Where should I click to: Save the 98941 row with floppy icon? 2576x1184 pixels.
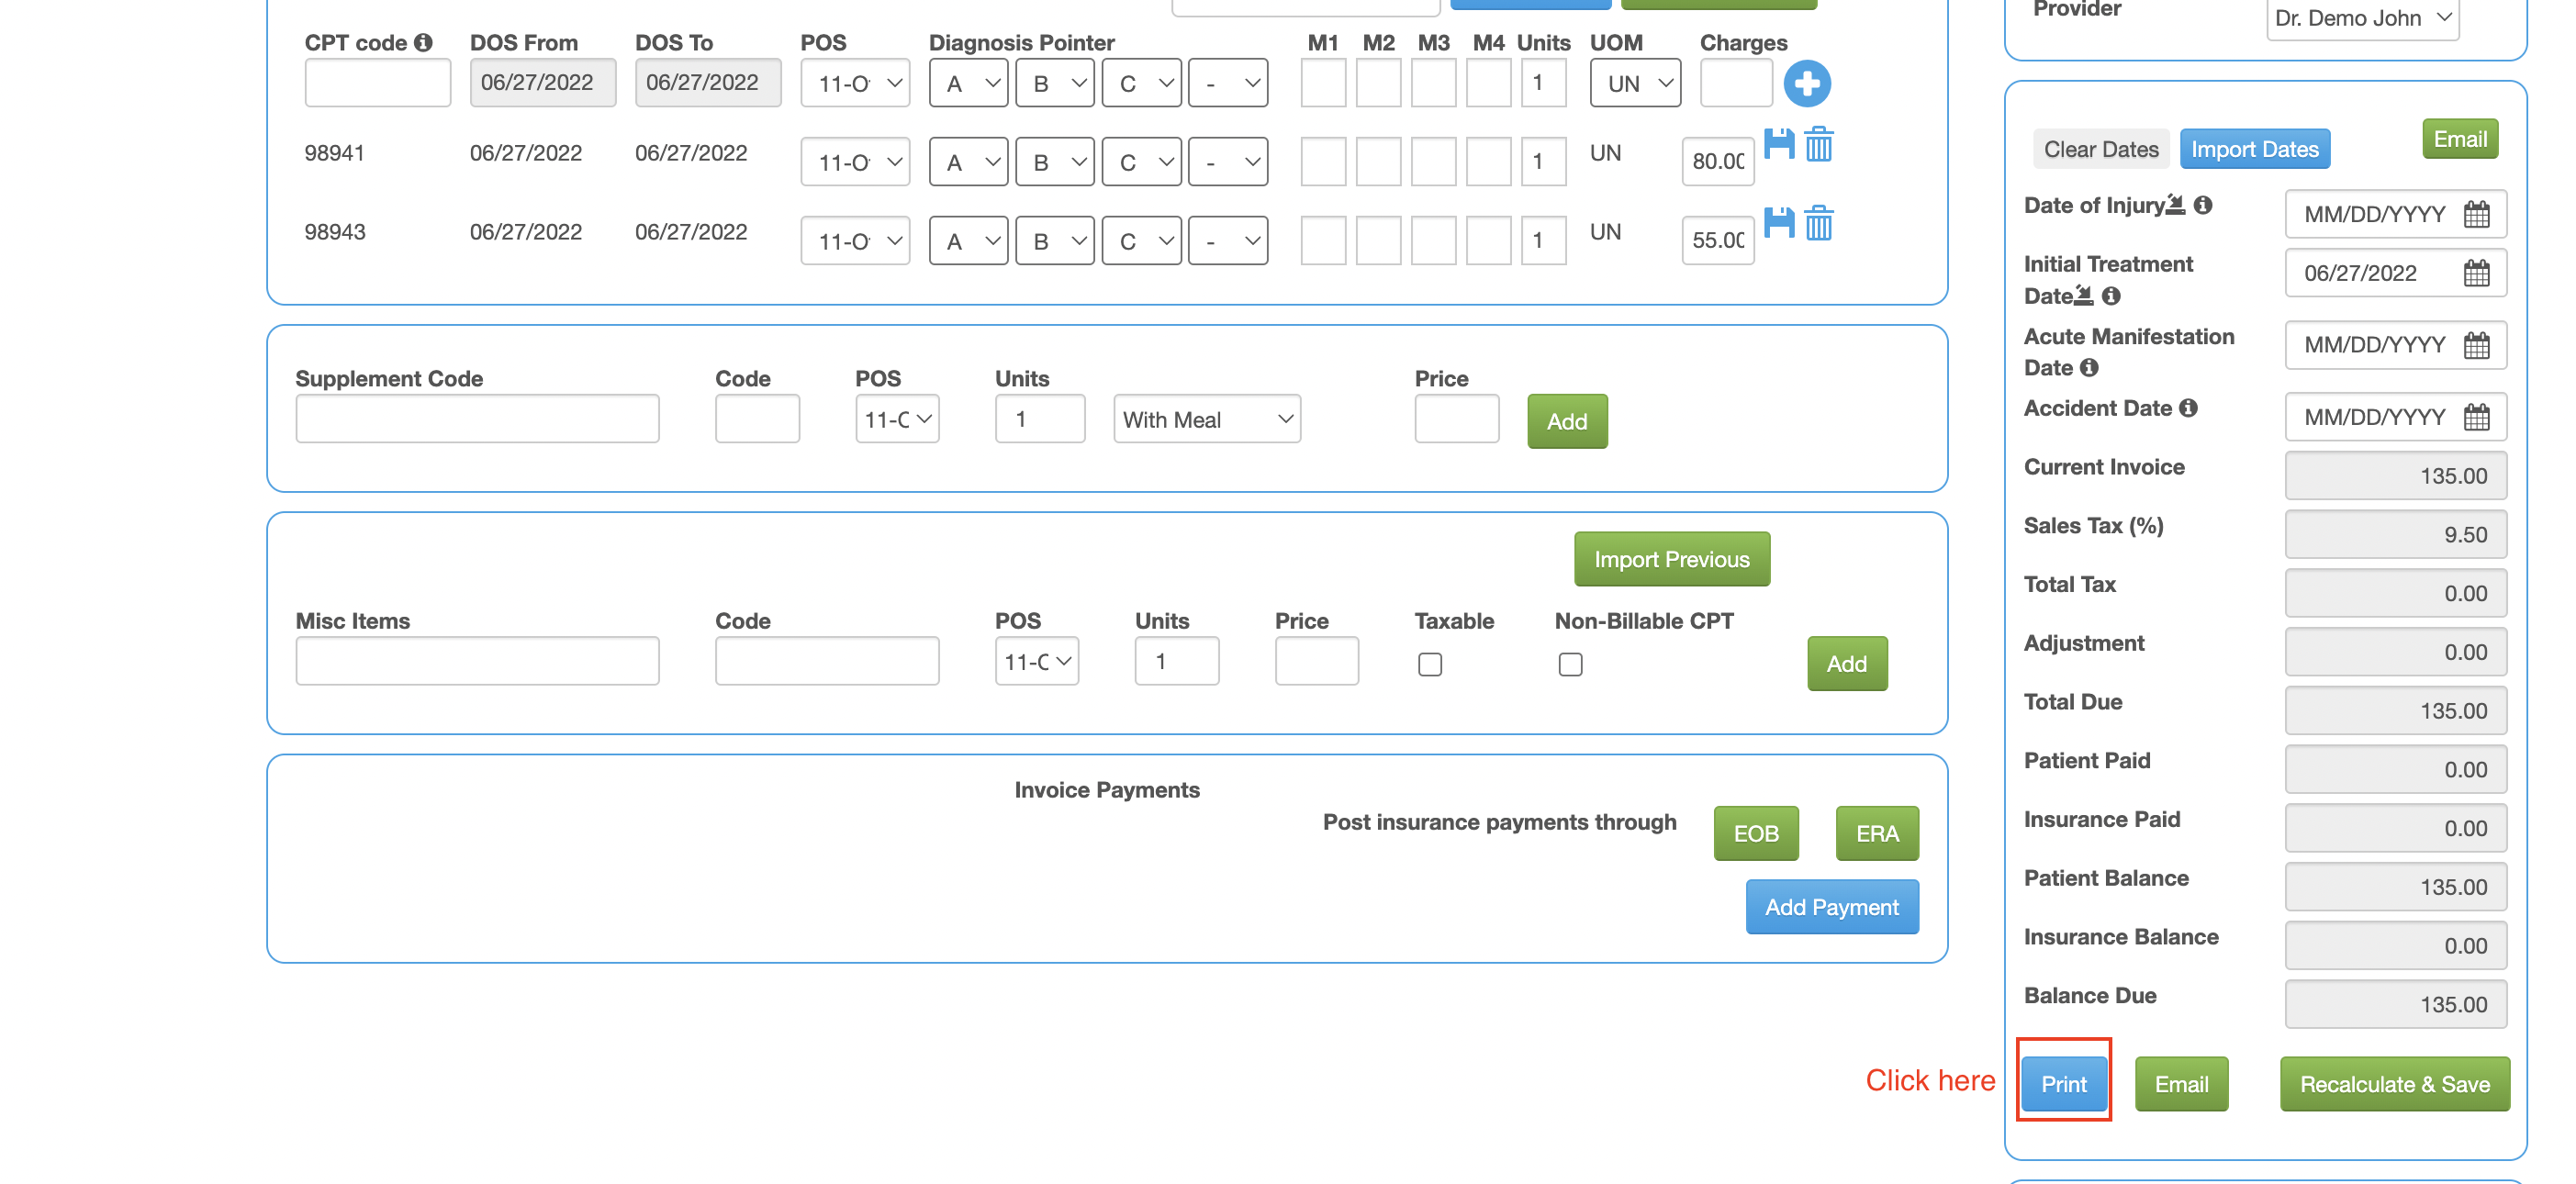[1779, 144]
